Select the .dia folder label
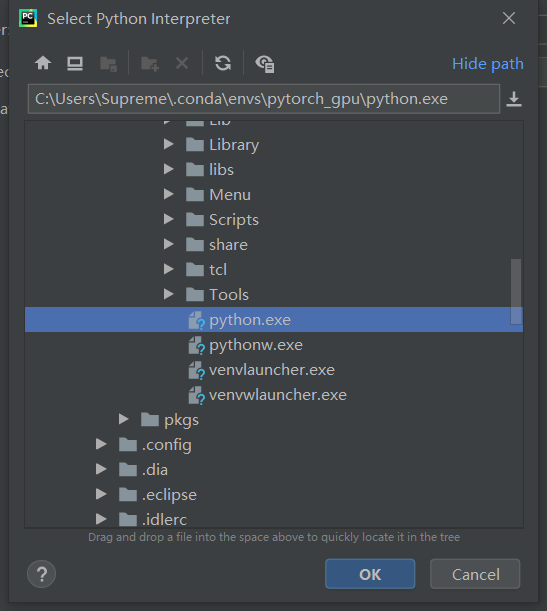 pos(155,470)
